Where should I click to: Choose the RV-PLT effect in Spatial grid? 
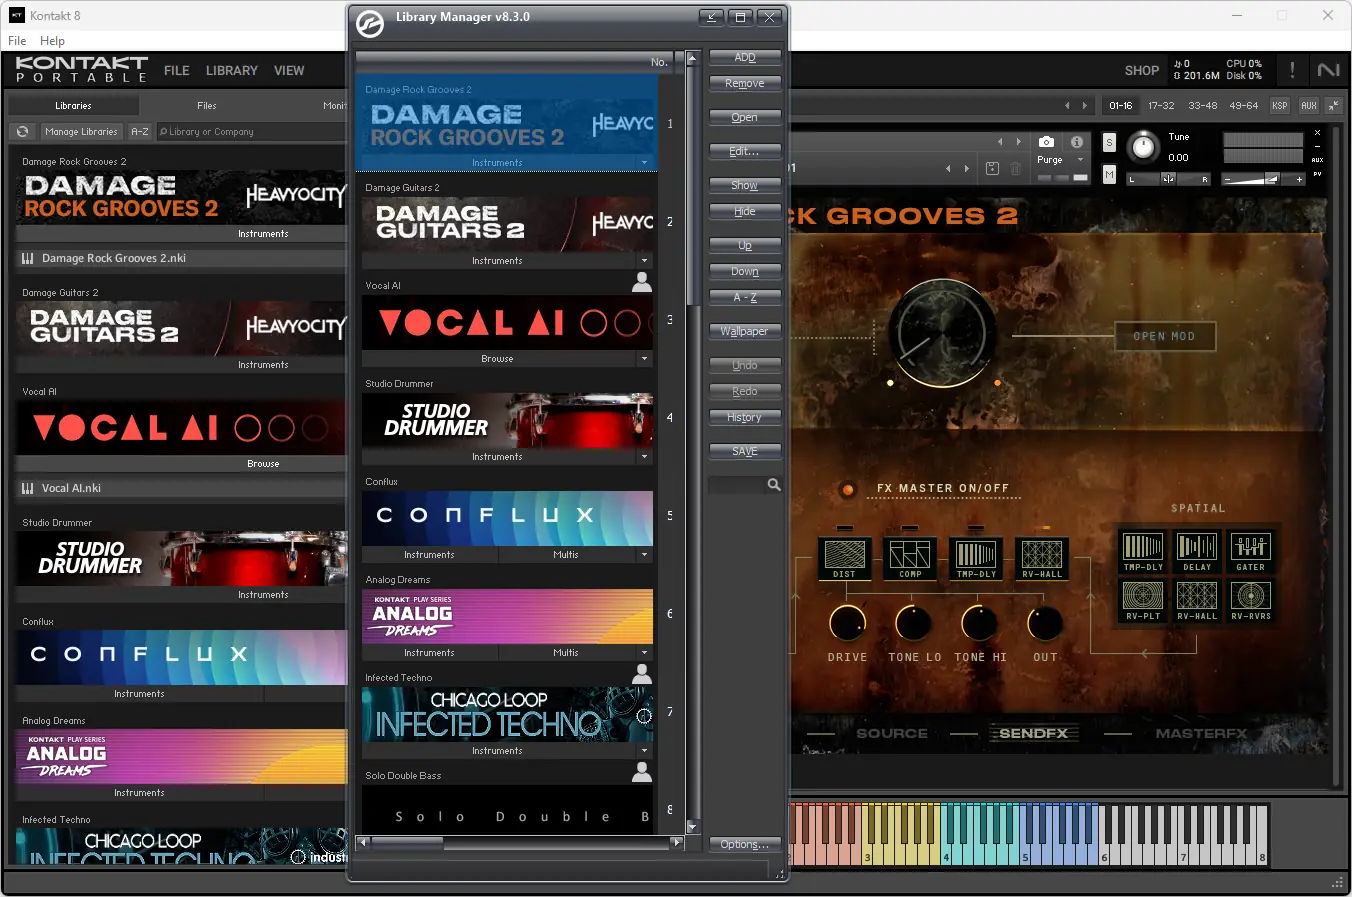pos(1143,601)
